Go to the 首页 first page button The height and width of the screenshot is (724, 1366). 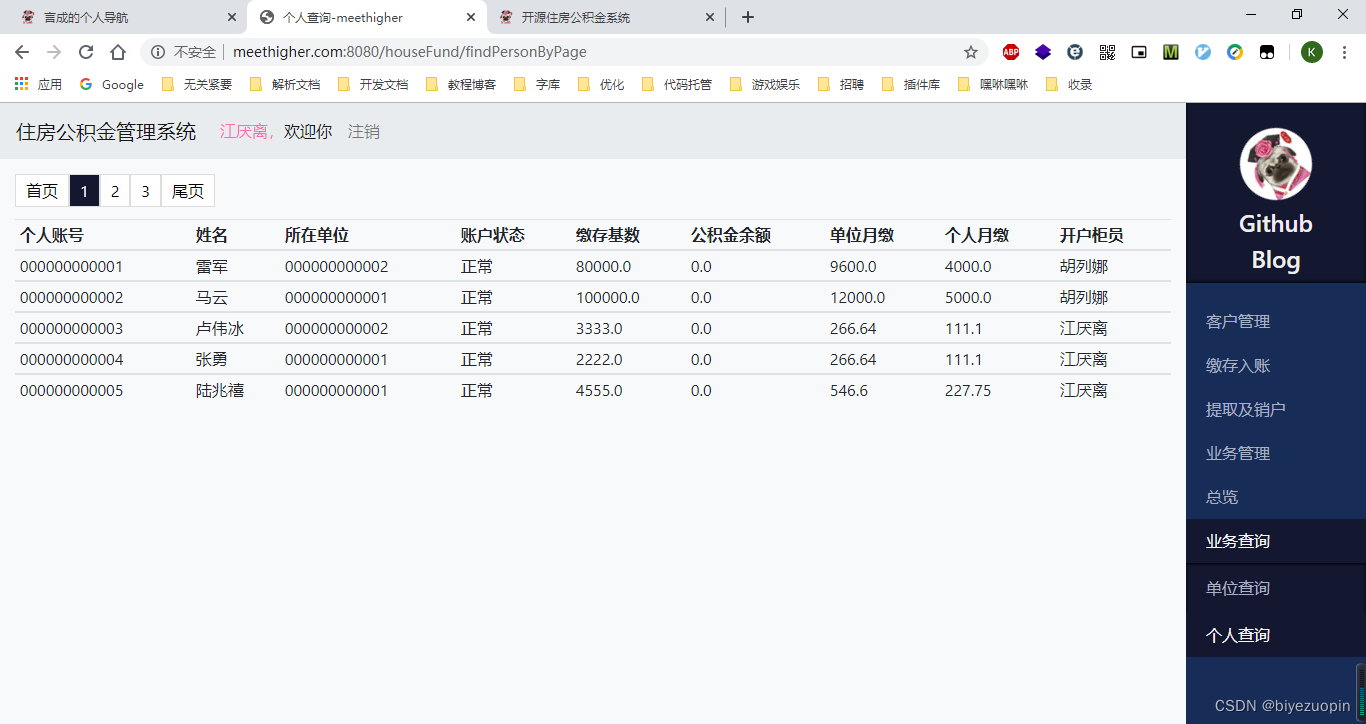42,191
